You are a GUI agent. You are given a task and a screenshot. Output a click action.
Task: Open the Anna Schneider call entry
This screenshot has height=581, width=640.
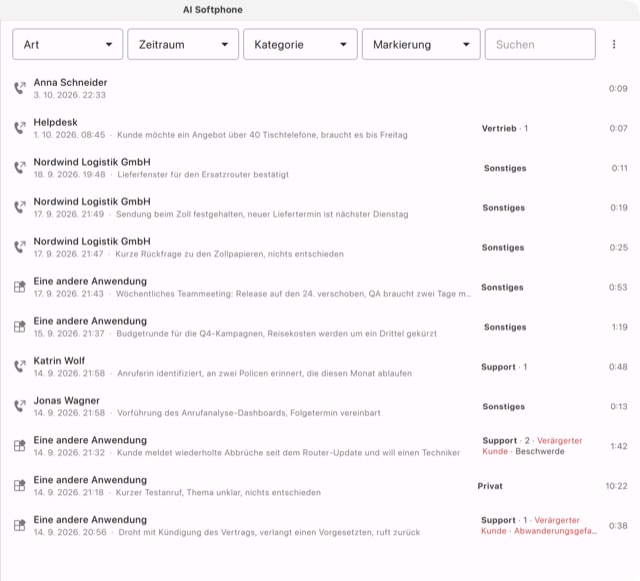point(320,88)
